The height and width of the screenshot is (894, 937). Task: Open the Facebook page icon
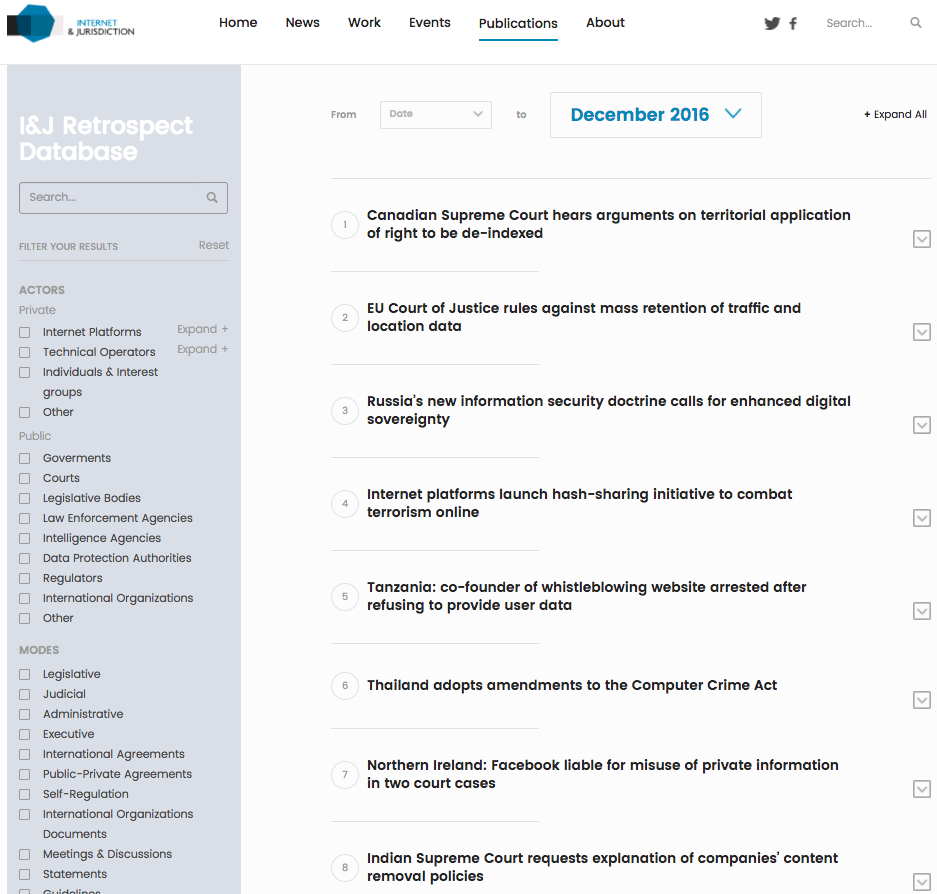793,23
